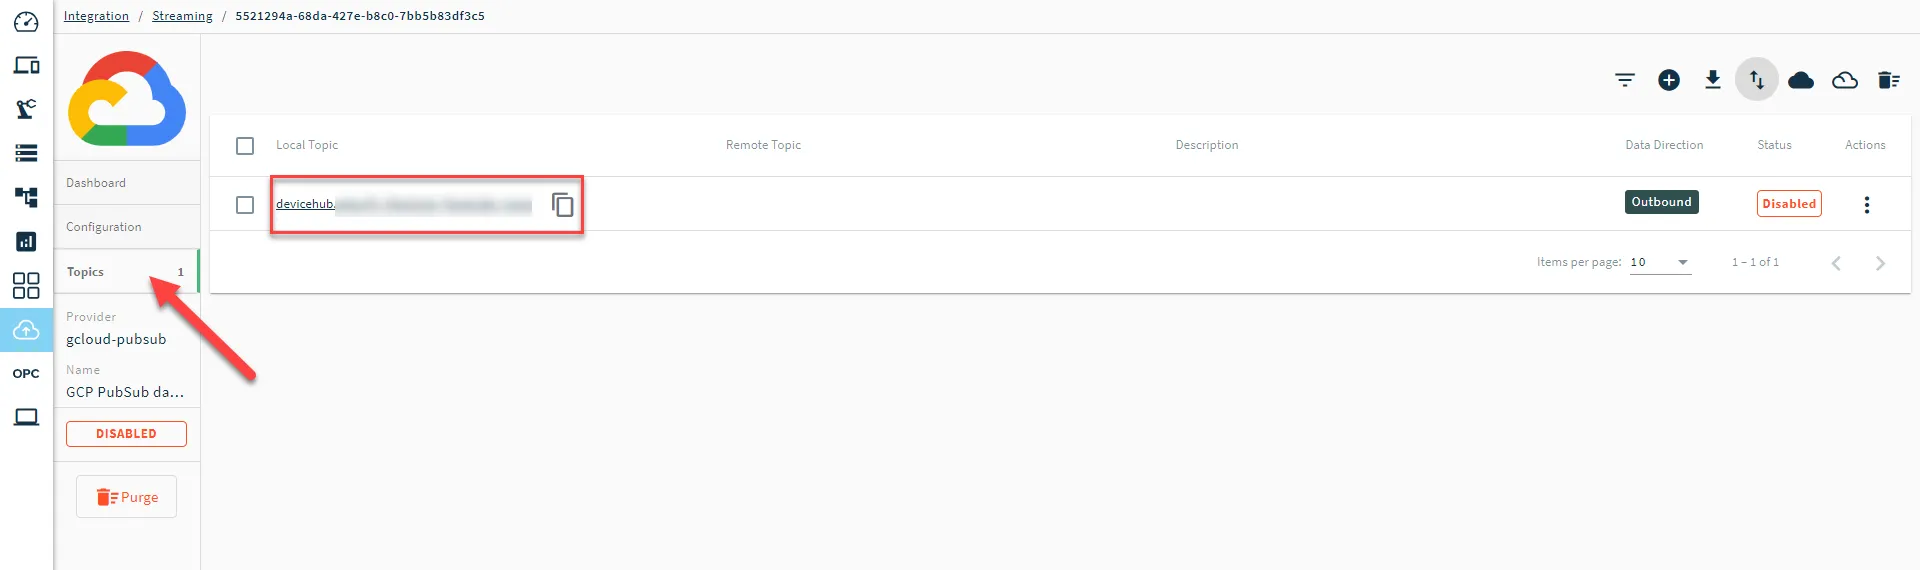Add a new topic with plus icon
Image resolution: width=1920 pixels, height=570 pixels.
tap(1669, 80)
